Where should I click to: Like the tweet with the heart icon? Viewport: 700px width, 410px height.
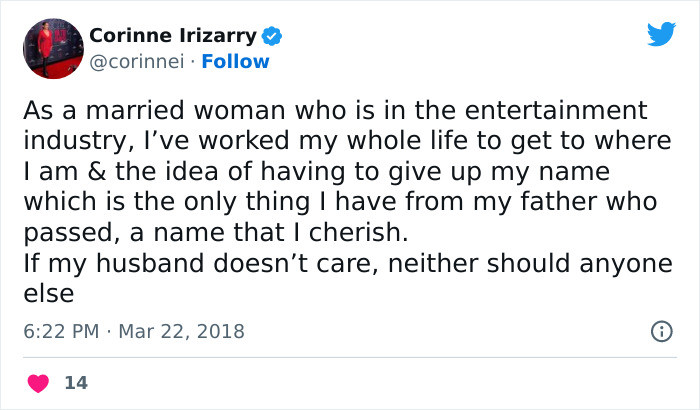point(37,383)
